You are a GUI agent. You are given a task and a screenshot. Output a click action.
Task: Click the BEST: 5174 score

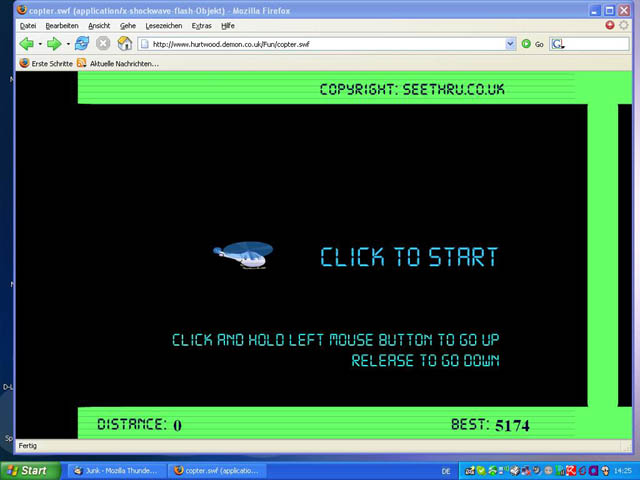coord(490,425)
